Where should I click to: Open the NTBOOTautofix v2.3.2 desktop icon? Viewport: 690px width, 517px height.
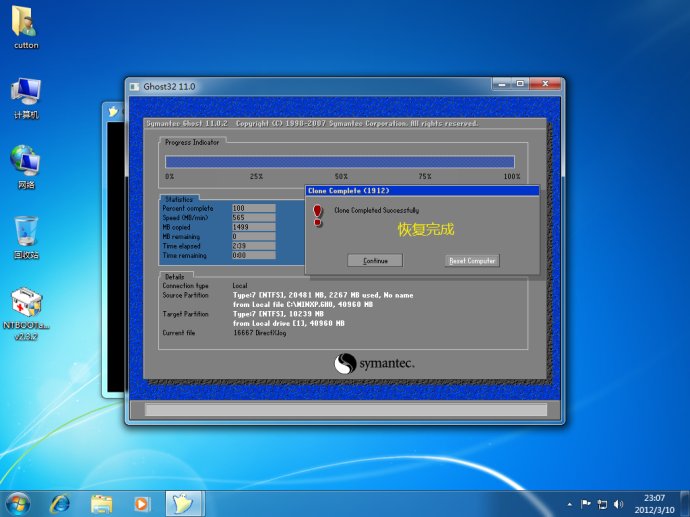(26, 314)
